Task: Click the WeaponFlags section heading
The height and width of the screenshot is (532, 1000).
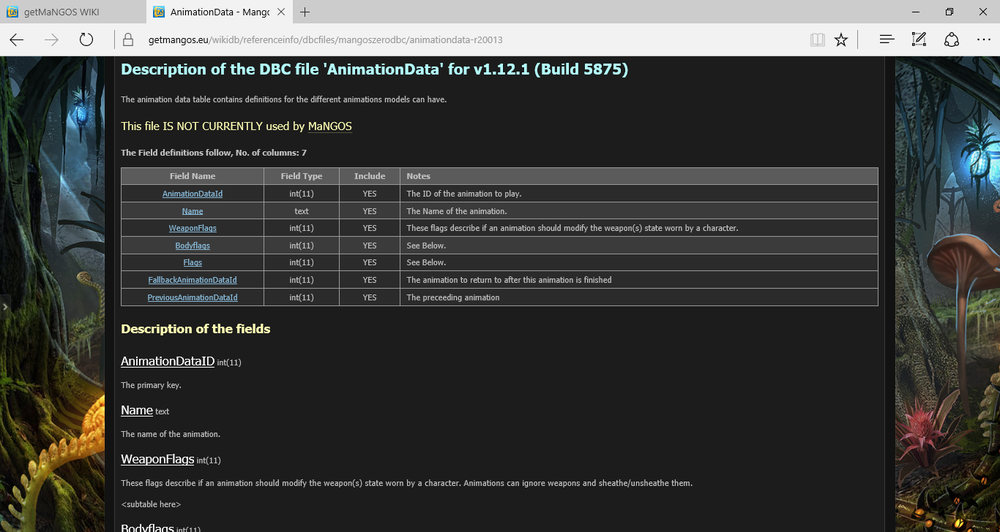Action: (x=158, y=459)
